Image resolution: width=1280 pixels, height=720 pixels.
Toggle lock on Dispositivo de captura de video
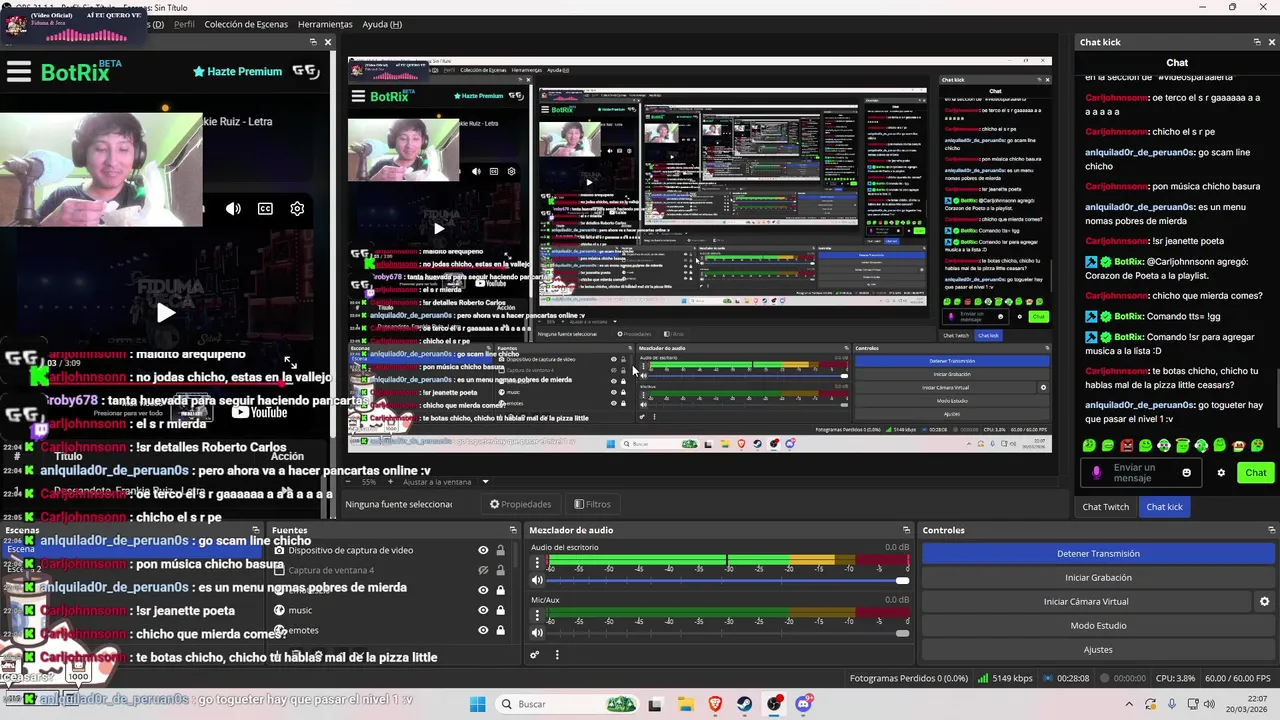click(500, 550)
